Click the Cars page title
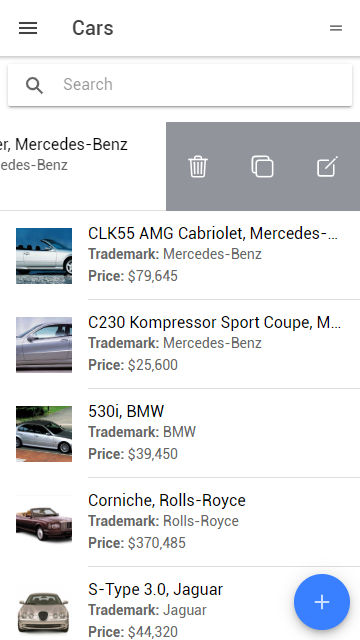Screen dimensions: 360x640 point(93,28)
